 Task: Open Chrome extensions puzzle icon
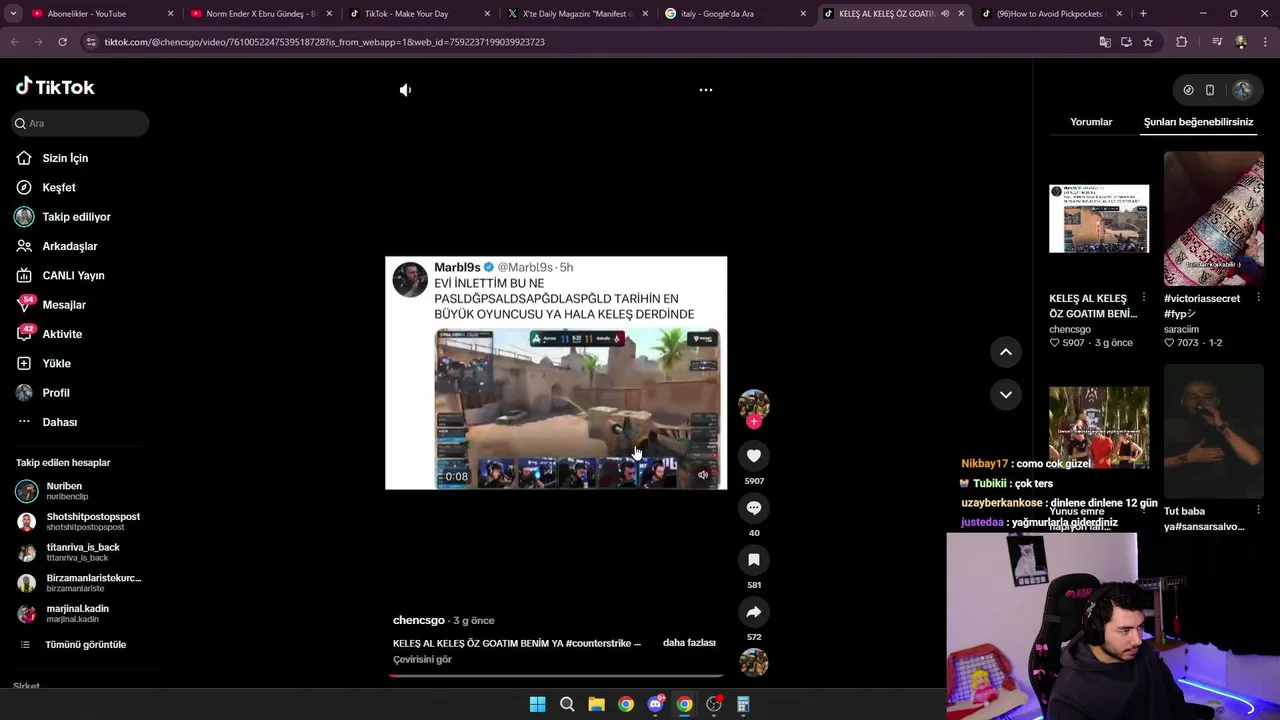tap(1182, 42)
